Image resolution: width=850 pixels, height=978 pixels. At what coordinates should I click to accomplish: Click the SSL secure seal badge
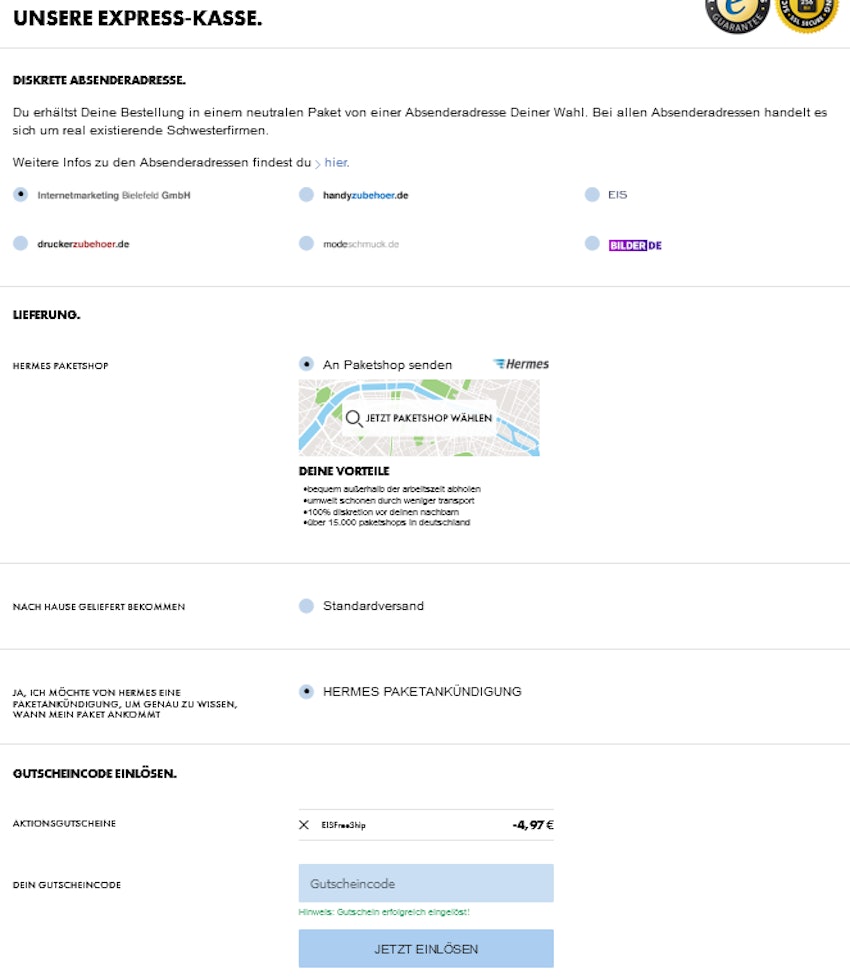[807, 12]
